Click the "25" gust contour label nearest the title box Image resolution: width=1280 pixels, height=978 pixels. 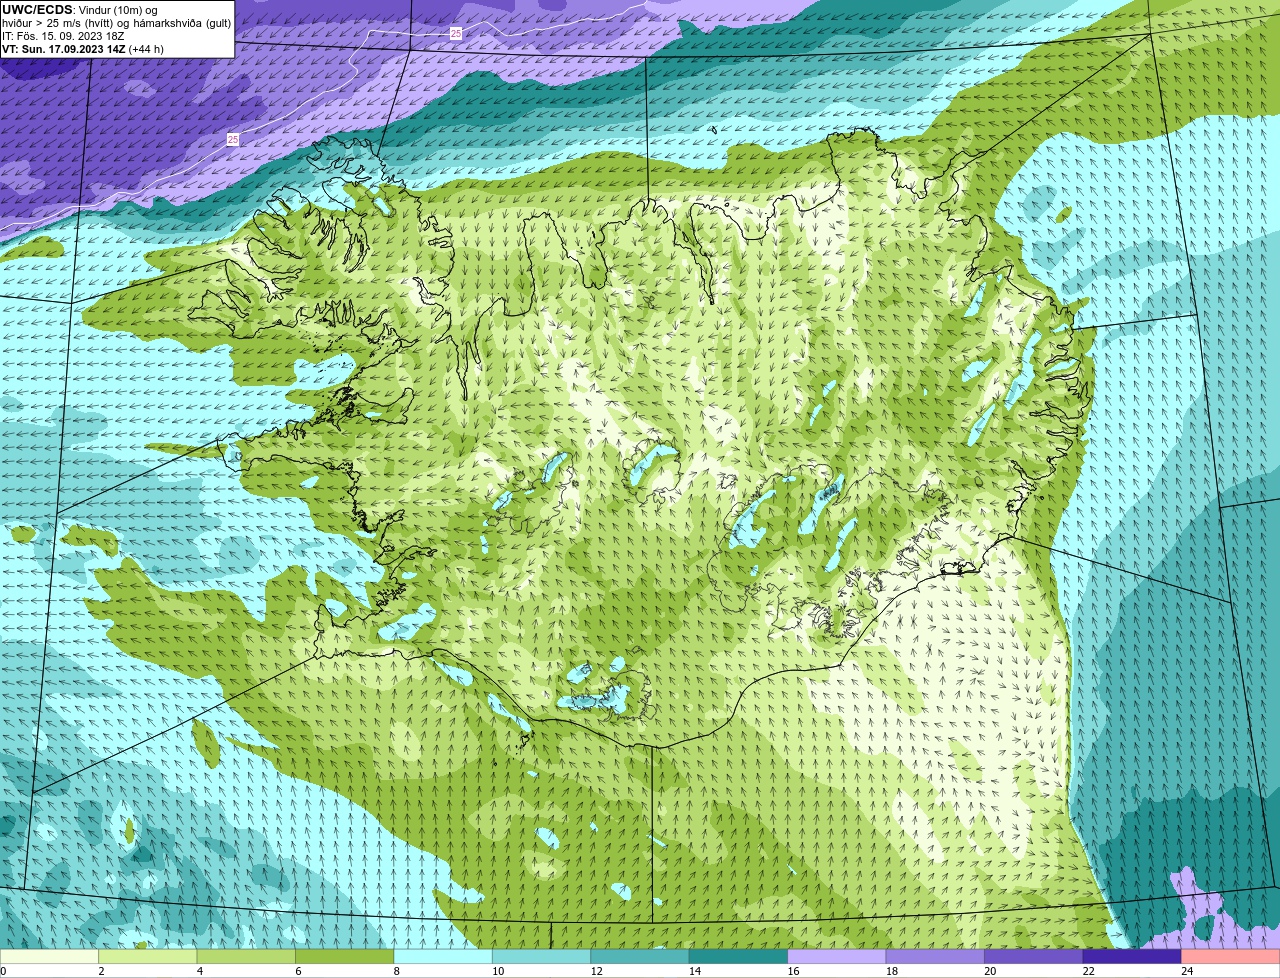coord(233,139)
